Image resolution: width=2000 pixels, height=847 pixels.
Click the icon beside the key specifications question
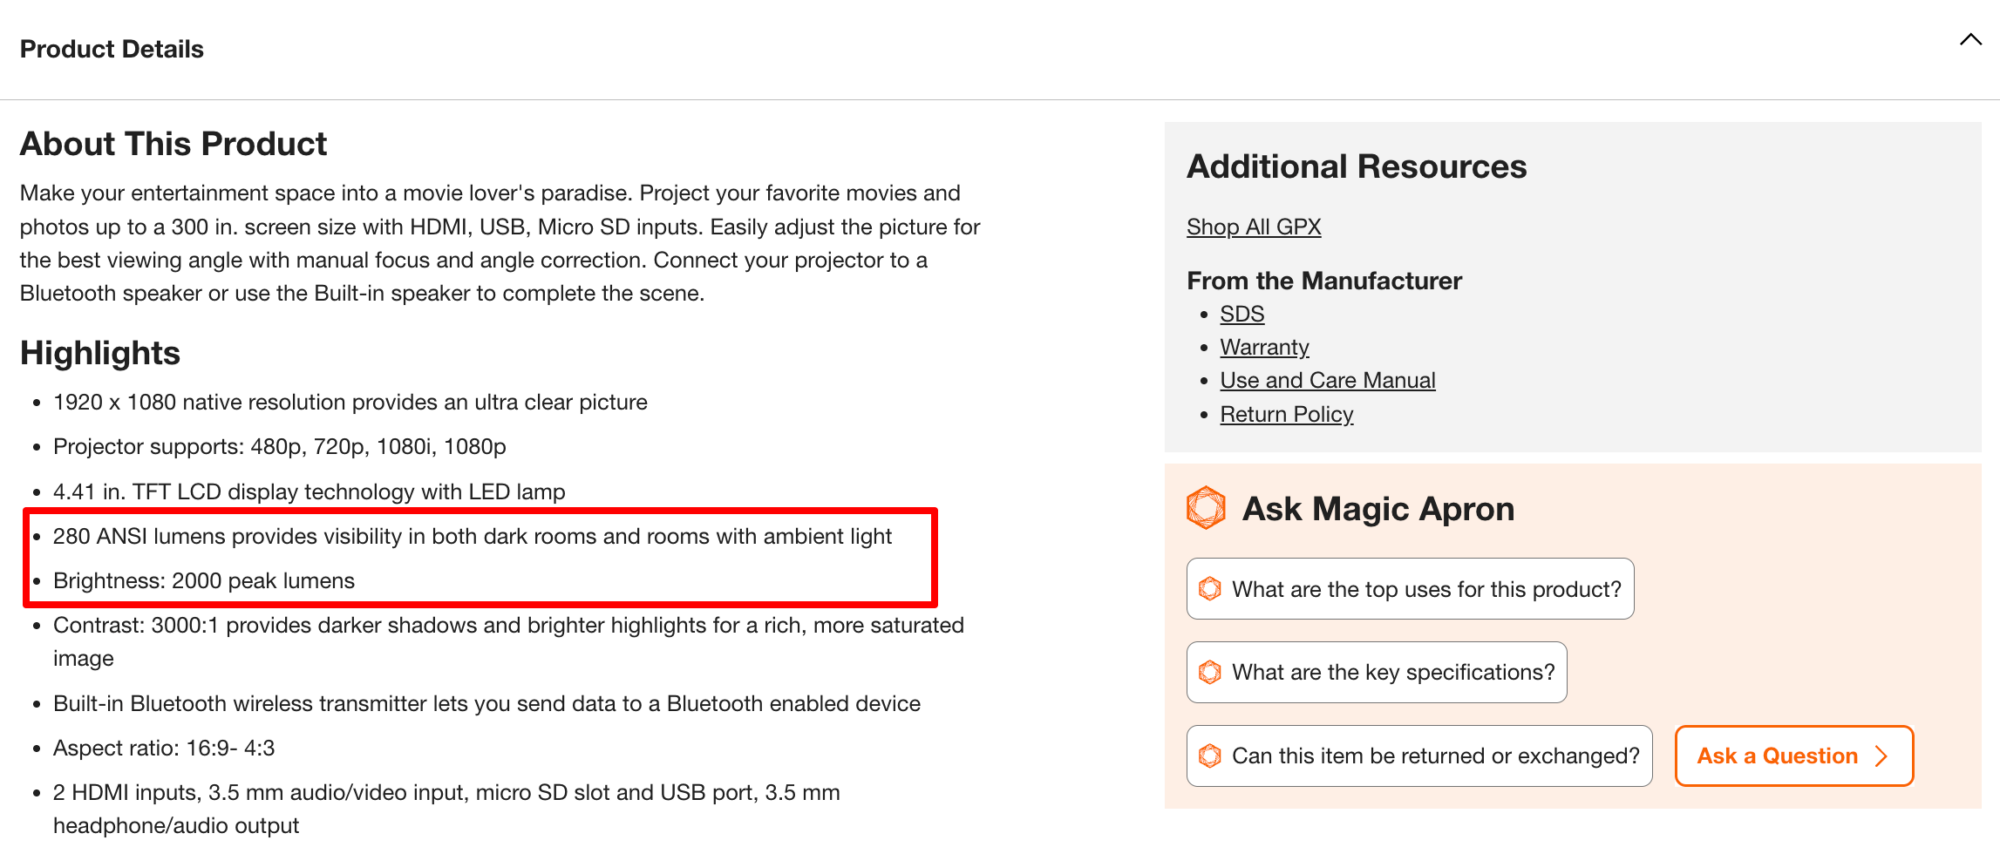[1210, 672]
